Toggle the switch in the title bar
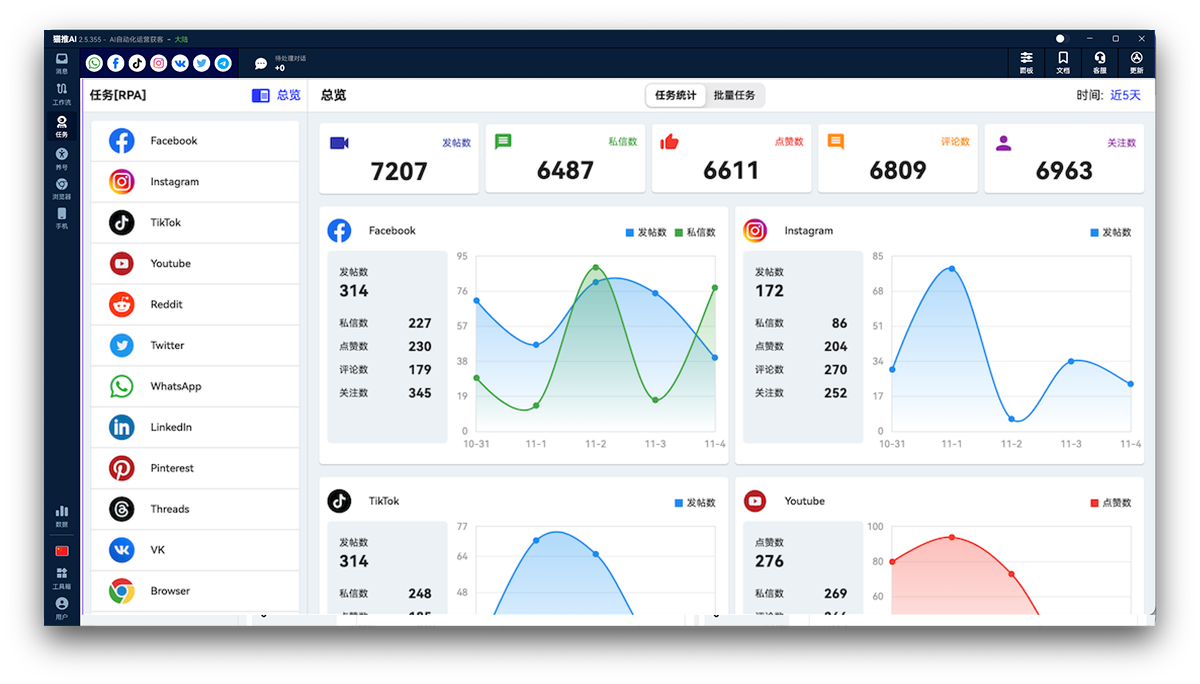Viewport: 1200px width, 684px height. click(1062, 39)
